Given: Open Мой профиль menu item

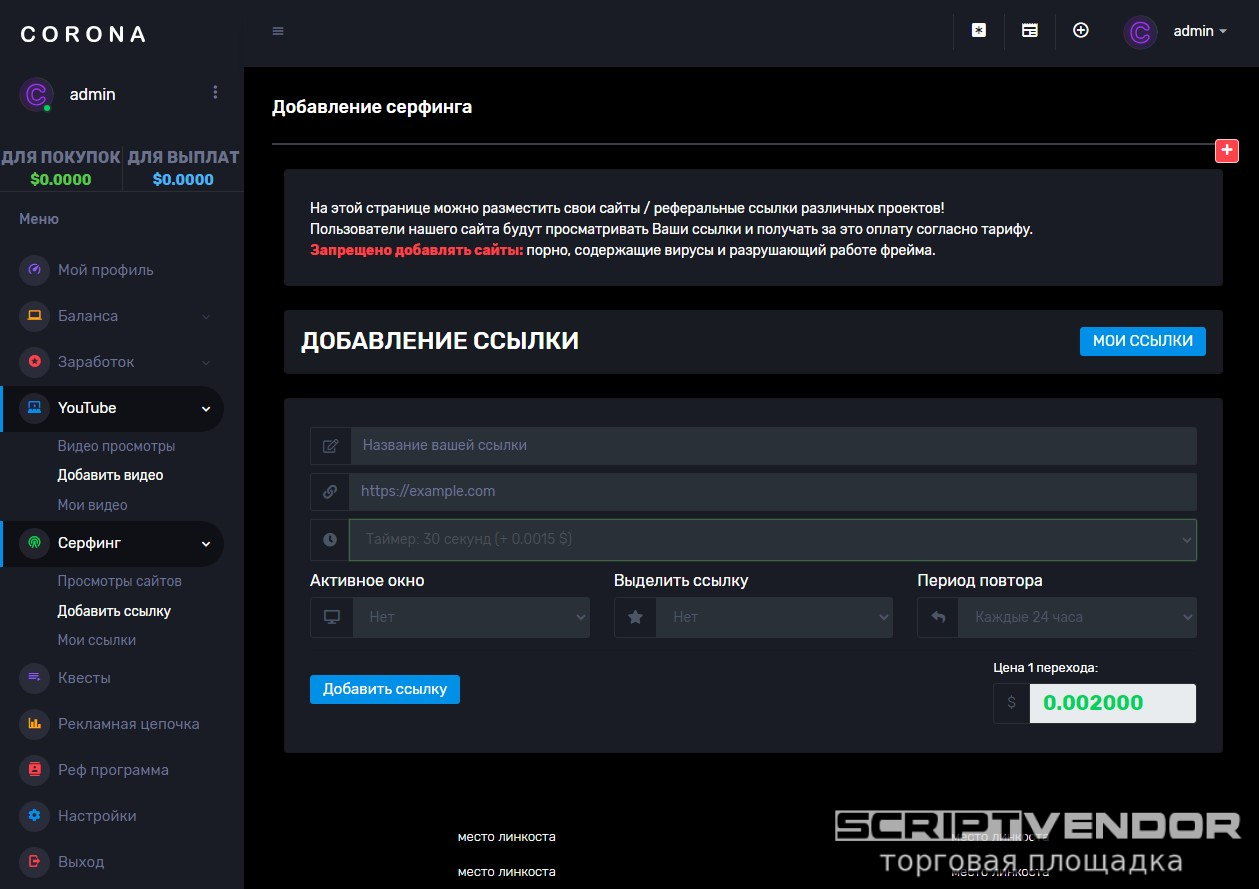Looking at the screenshot, I should coord(105,270).
